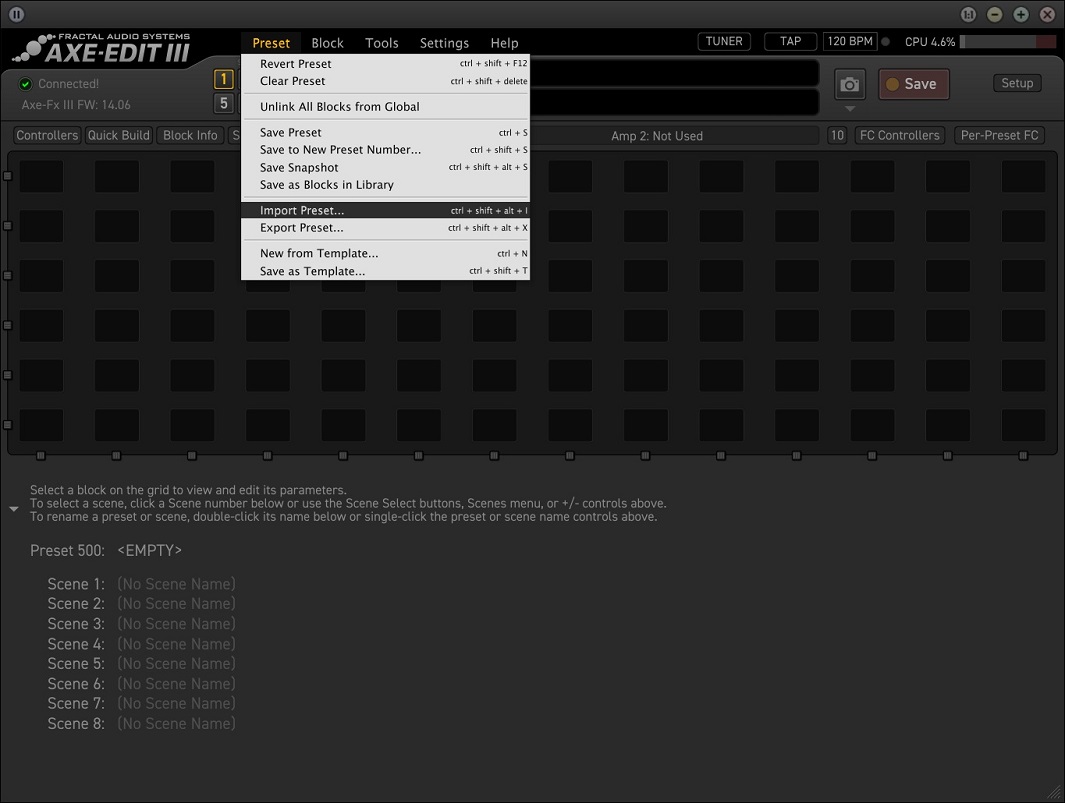1065x803 pixels.
Task: Toggle the first column connector below grid
Action: tap(41, 456)
